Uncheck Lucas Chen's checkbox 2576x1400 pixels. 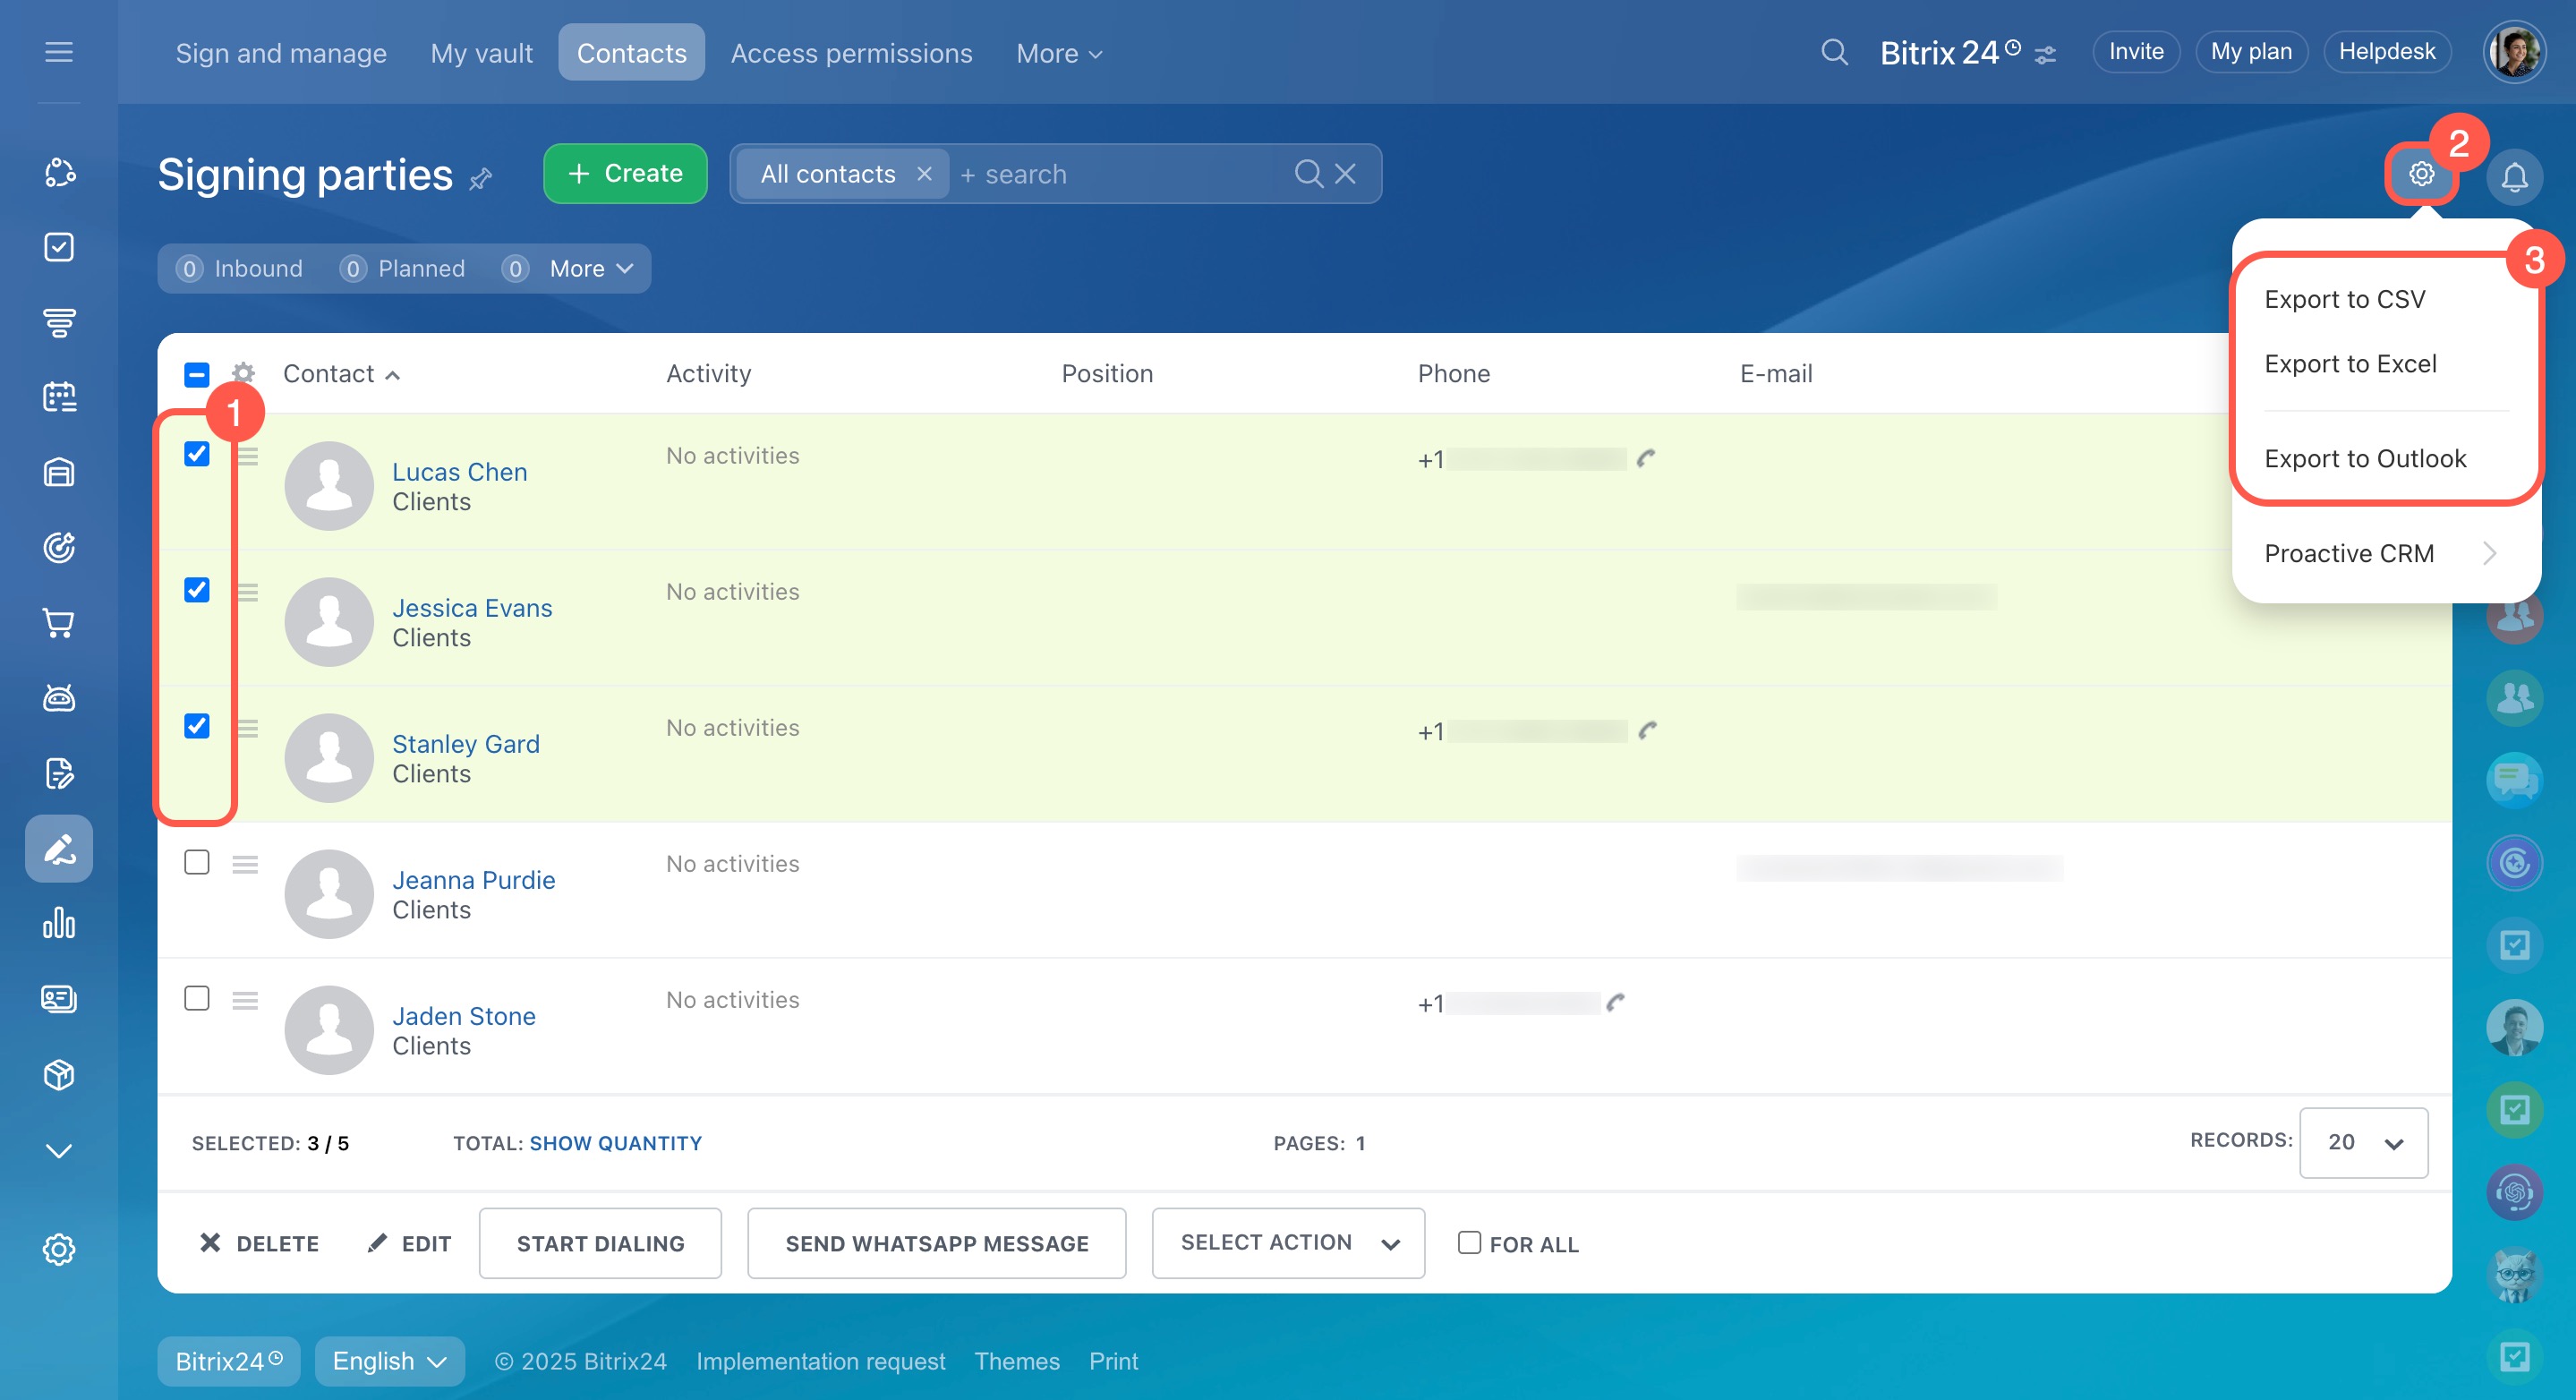pos(197,454)
